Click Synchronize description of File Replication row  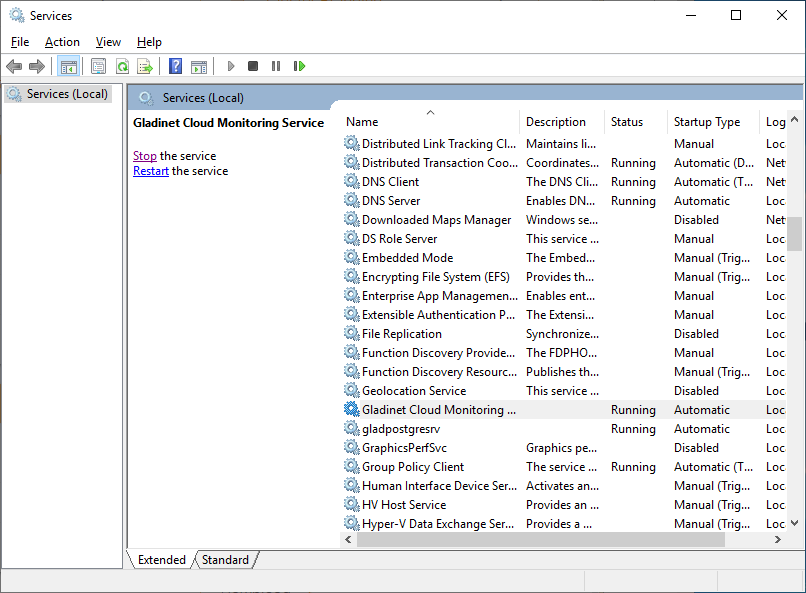pyautogui.click(x=562, y=333)
